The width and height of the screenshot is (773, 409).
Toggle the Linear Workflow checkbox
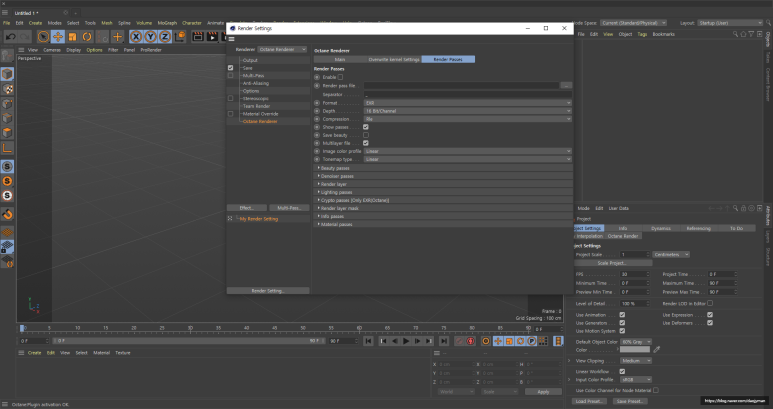(x=622, y=372)
